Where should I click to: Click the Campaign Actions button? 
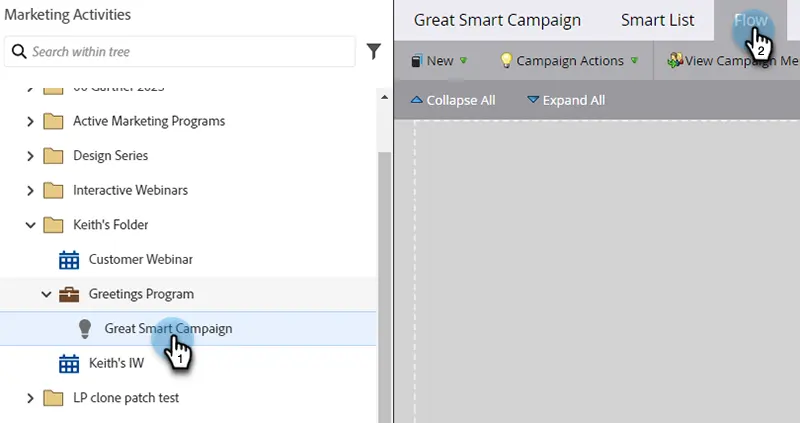pyautogui.click(x=569, y=60)
